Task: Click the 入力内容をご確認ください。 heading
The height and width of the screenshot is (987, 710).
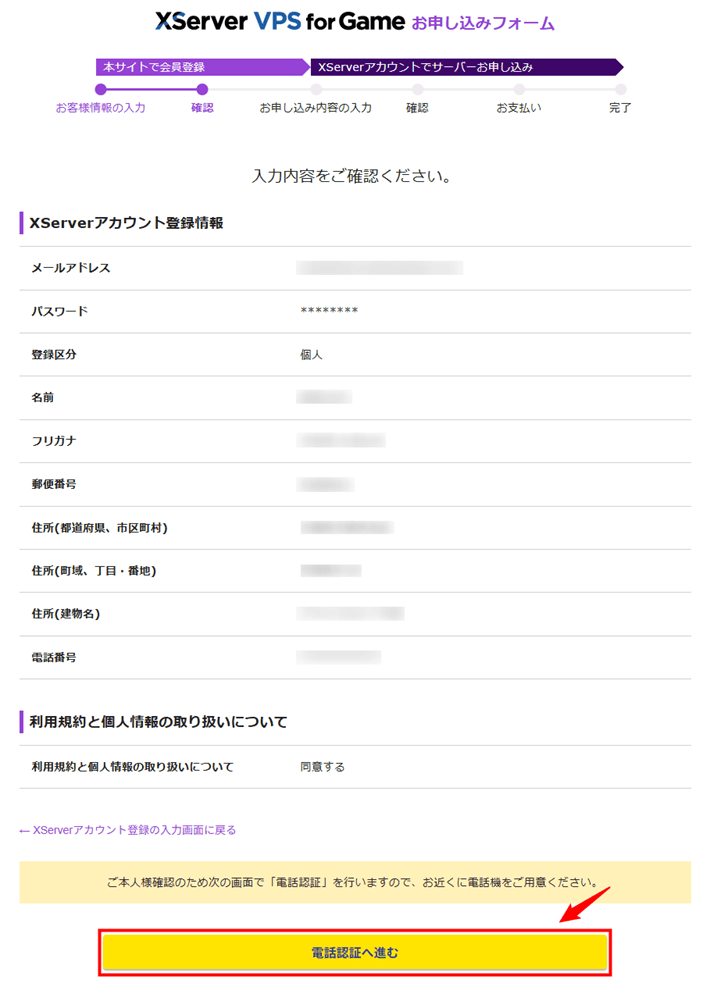Action: 352,176
